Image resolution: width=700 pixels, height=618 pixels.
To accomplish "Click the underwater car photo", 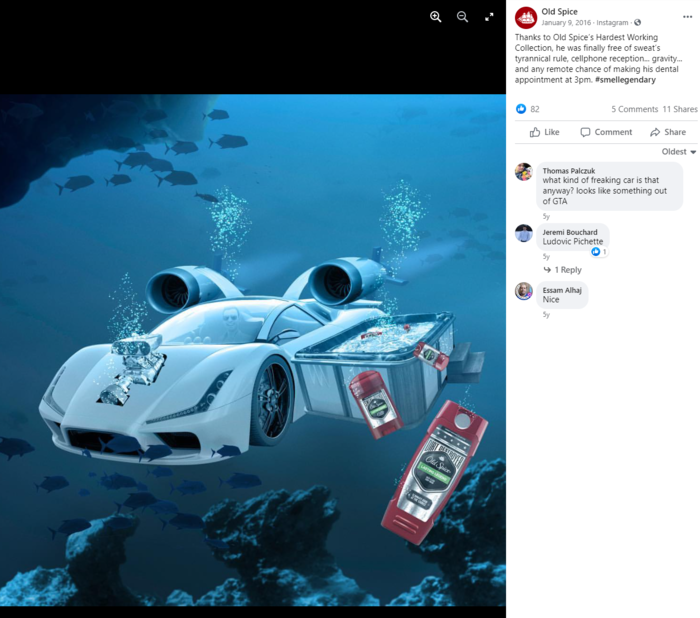I will 253,350.
